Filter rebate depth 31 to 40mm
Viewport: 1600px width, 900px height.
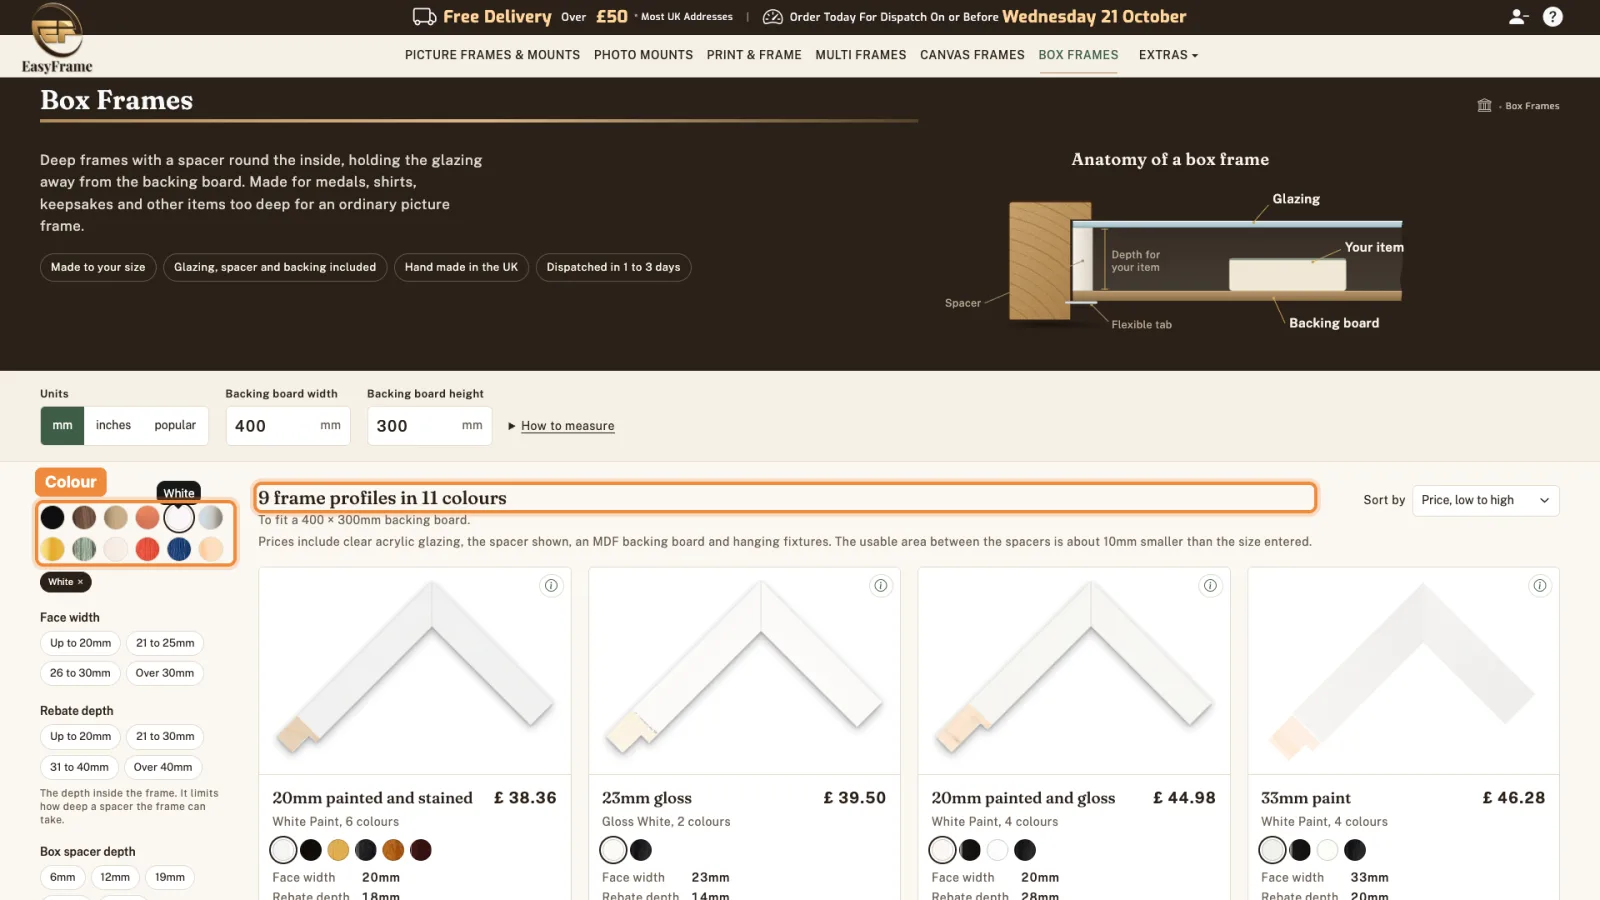(x=79, y=767)
